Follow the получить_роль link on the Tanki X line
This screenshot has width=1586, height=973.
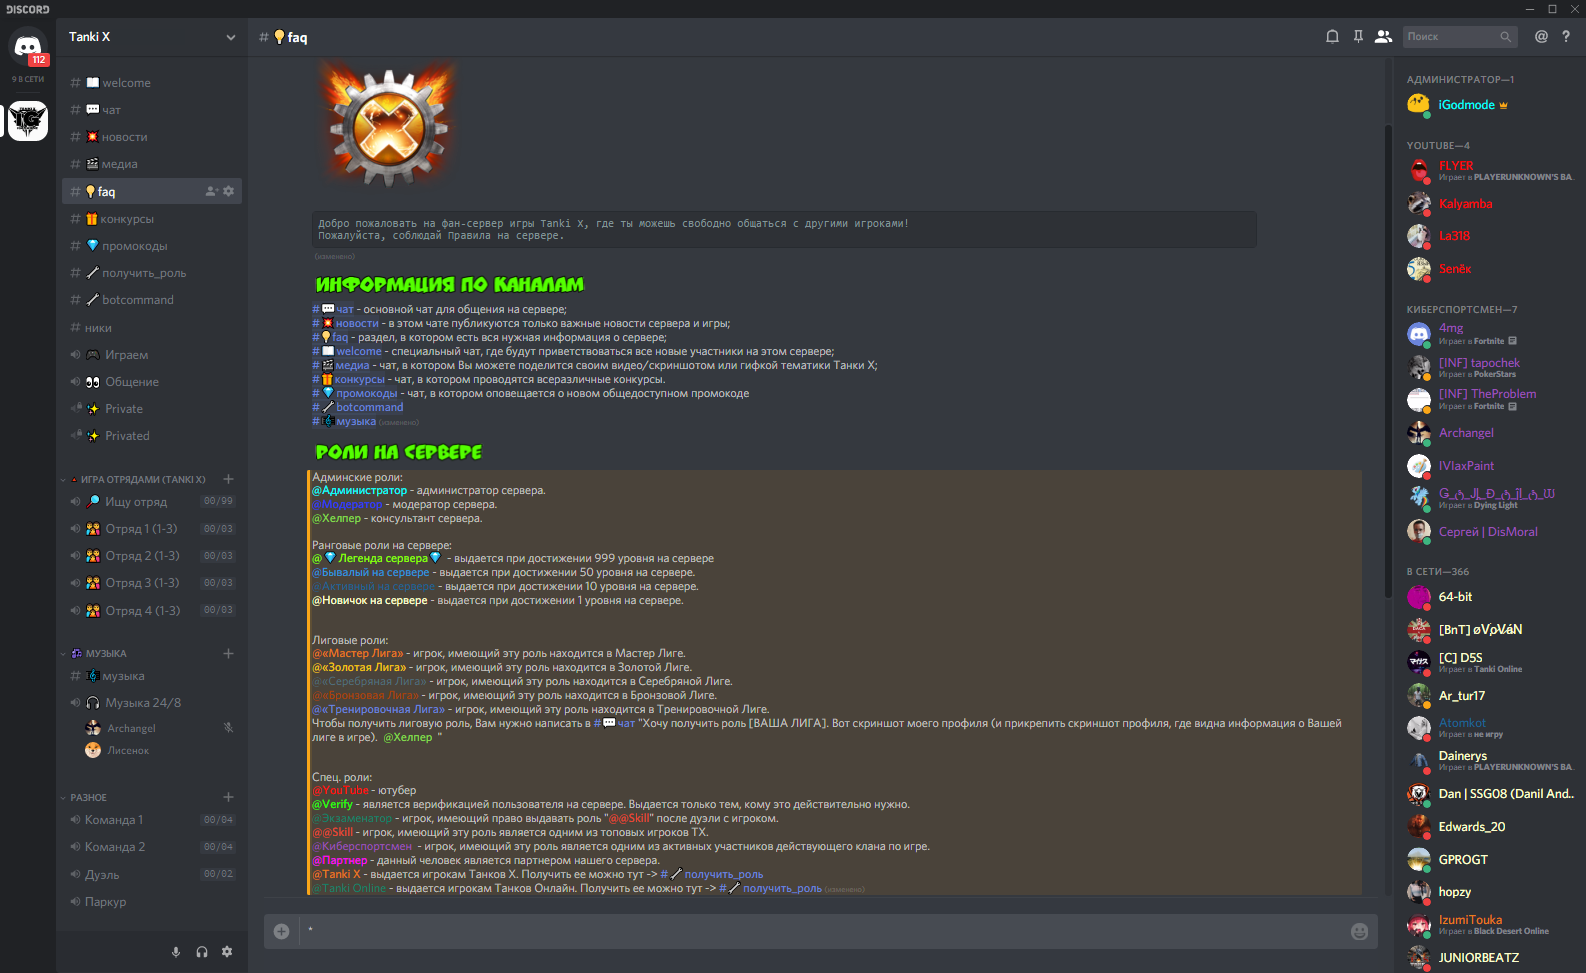point(712,875)
